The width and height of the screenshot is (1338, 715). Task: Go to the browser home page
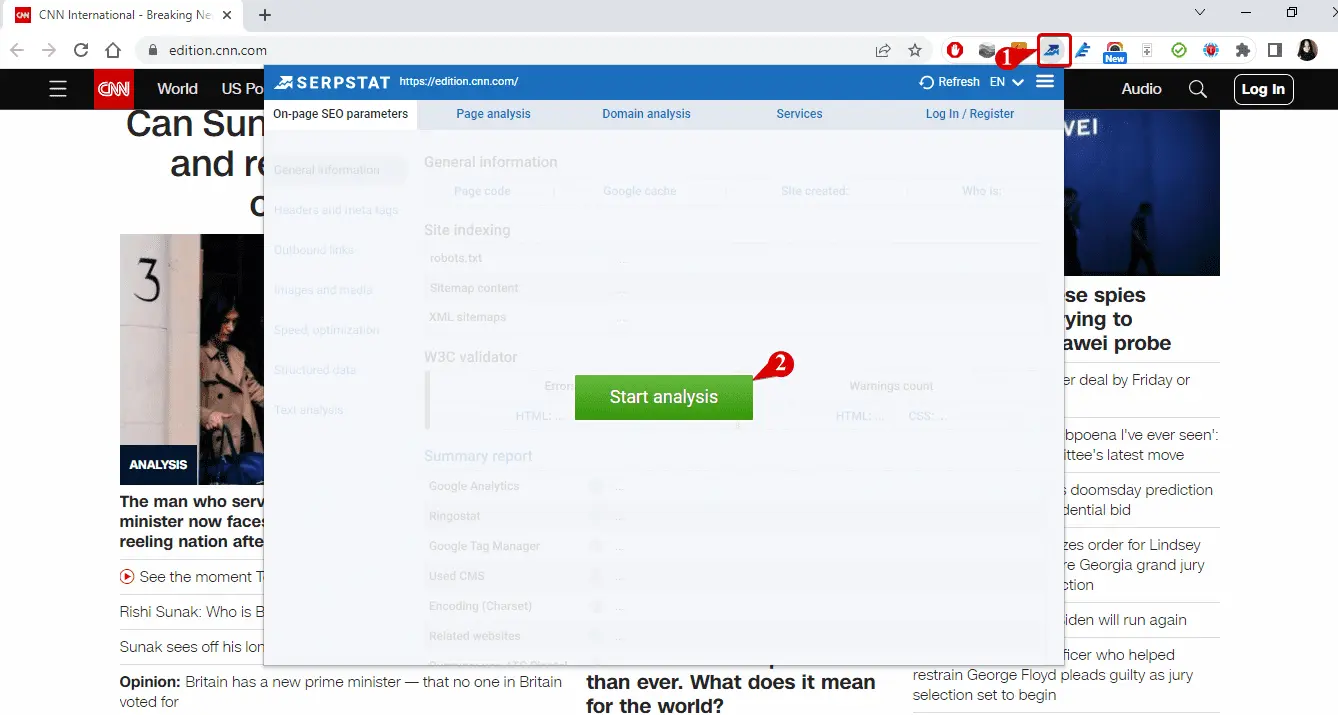pos(113,50)
